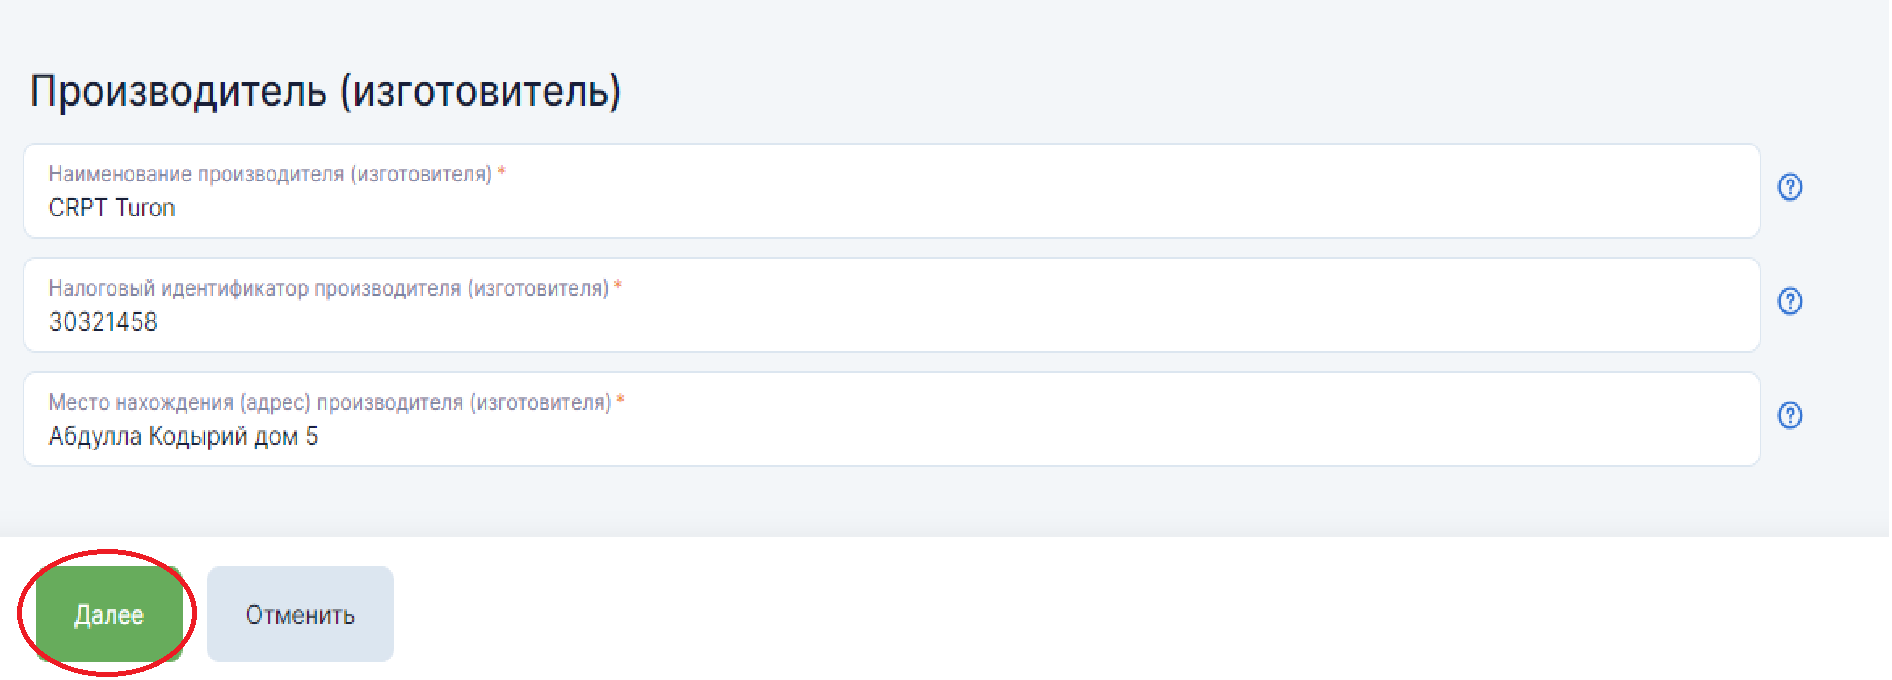Open help icon for tax identifier field

pyautogui.click(x=1790, y=301)
